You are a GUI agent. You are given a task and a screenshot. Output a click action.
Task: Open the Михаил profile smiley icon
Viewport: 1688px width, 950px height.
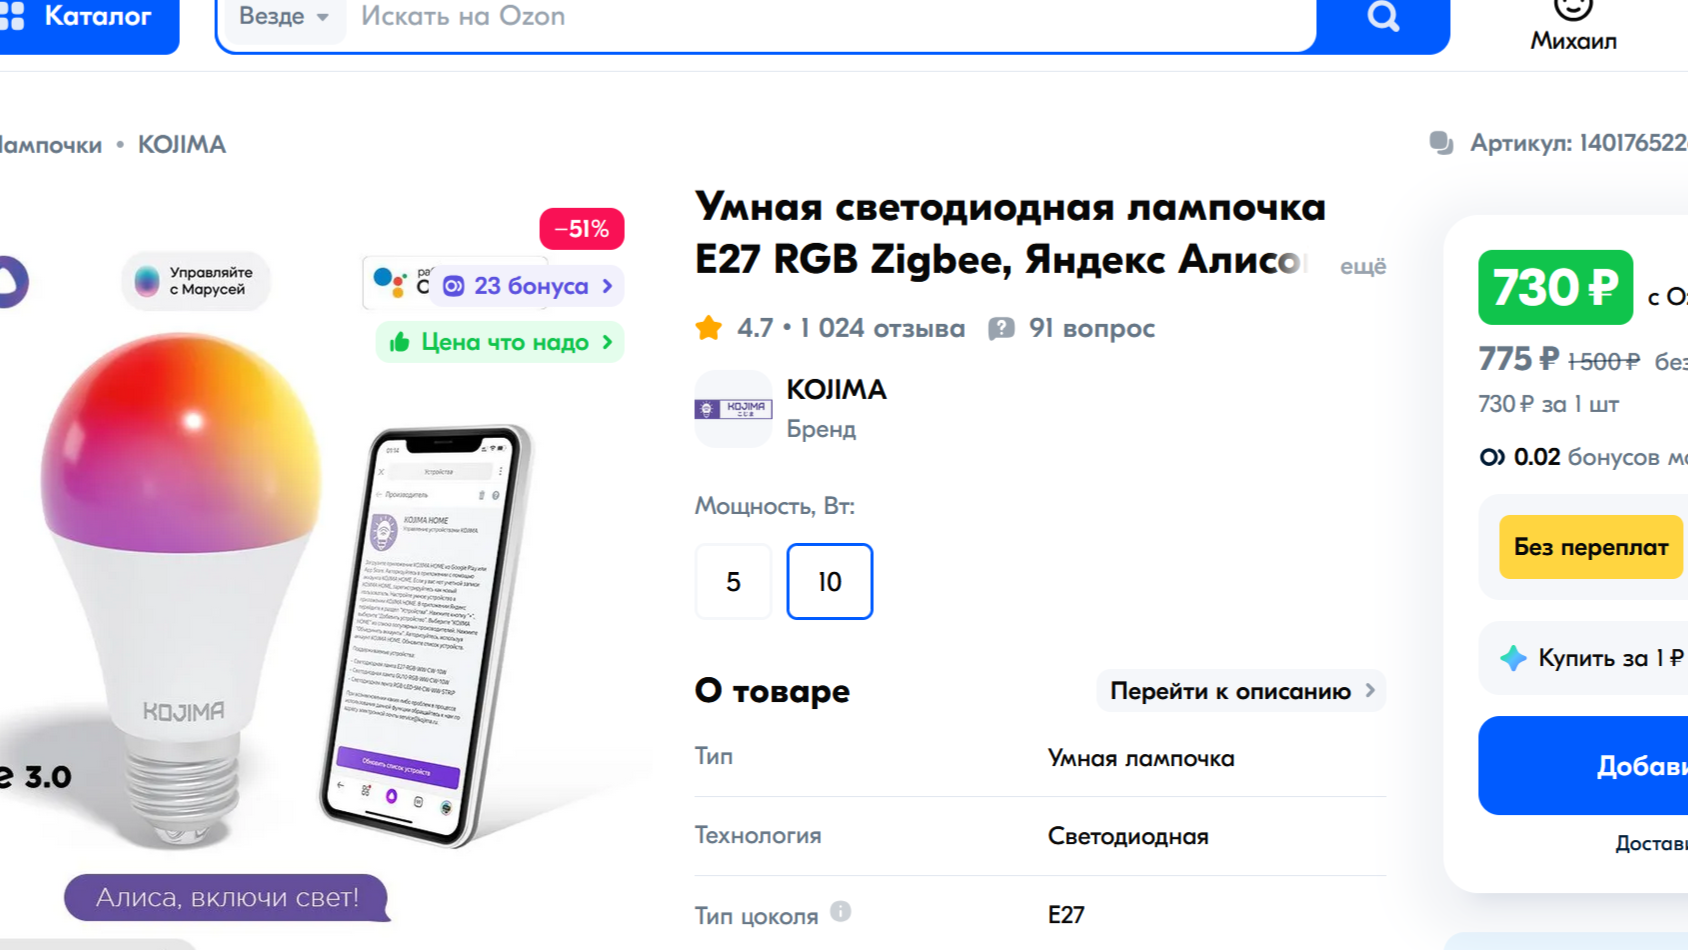(1573, 9)
